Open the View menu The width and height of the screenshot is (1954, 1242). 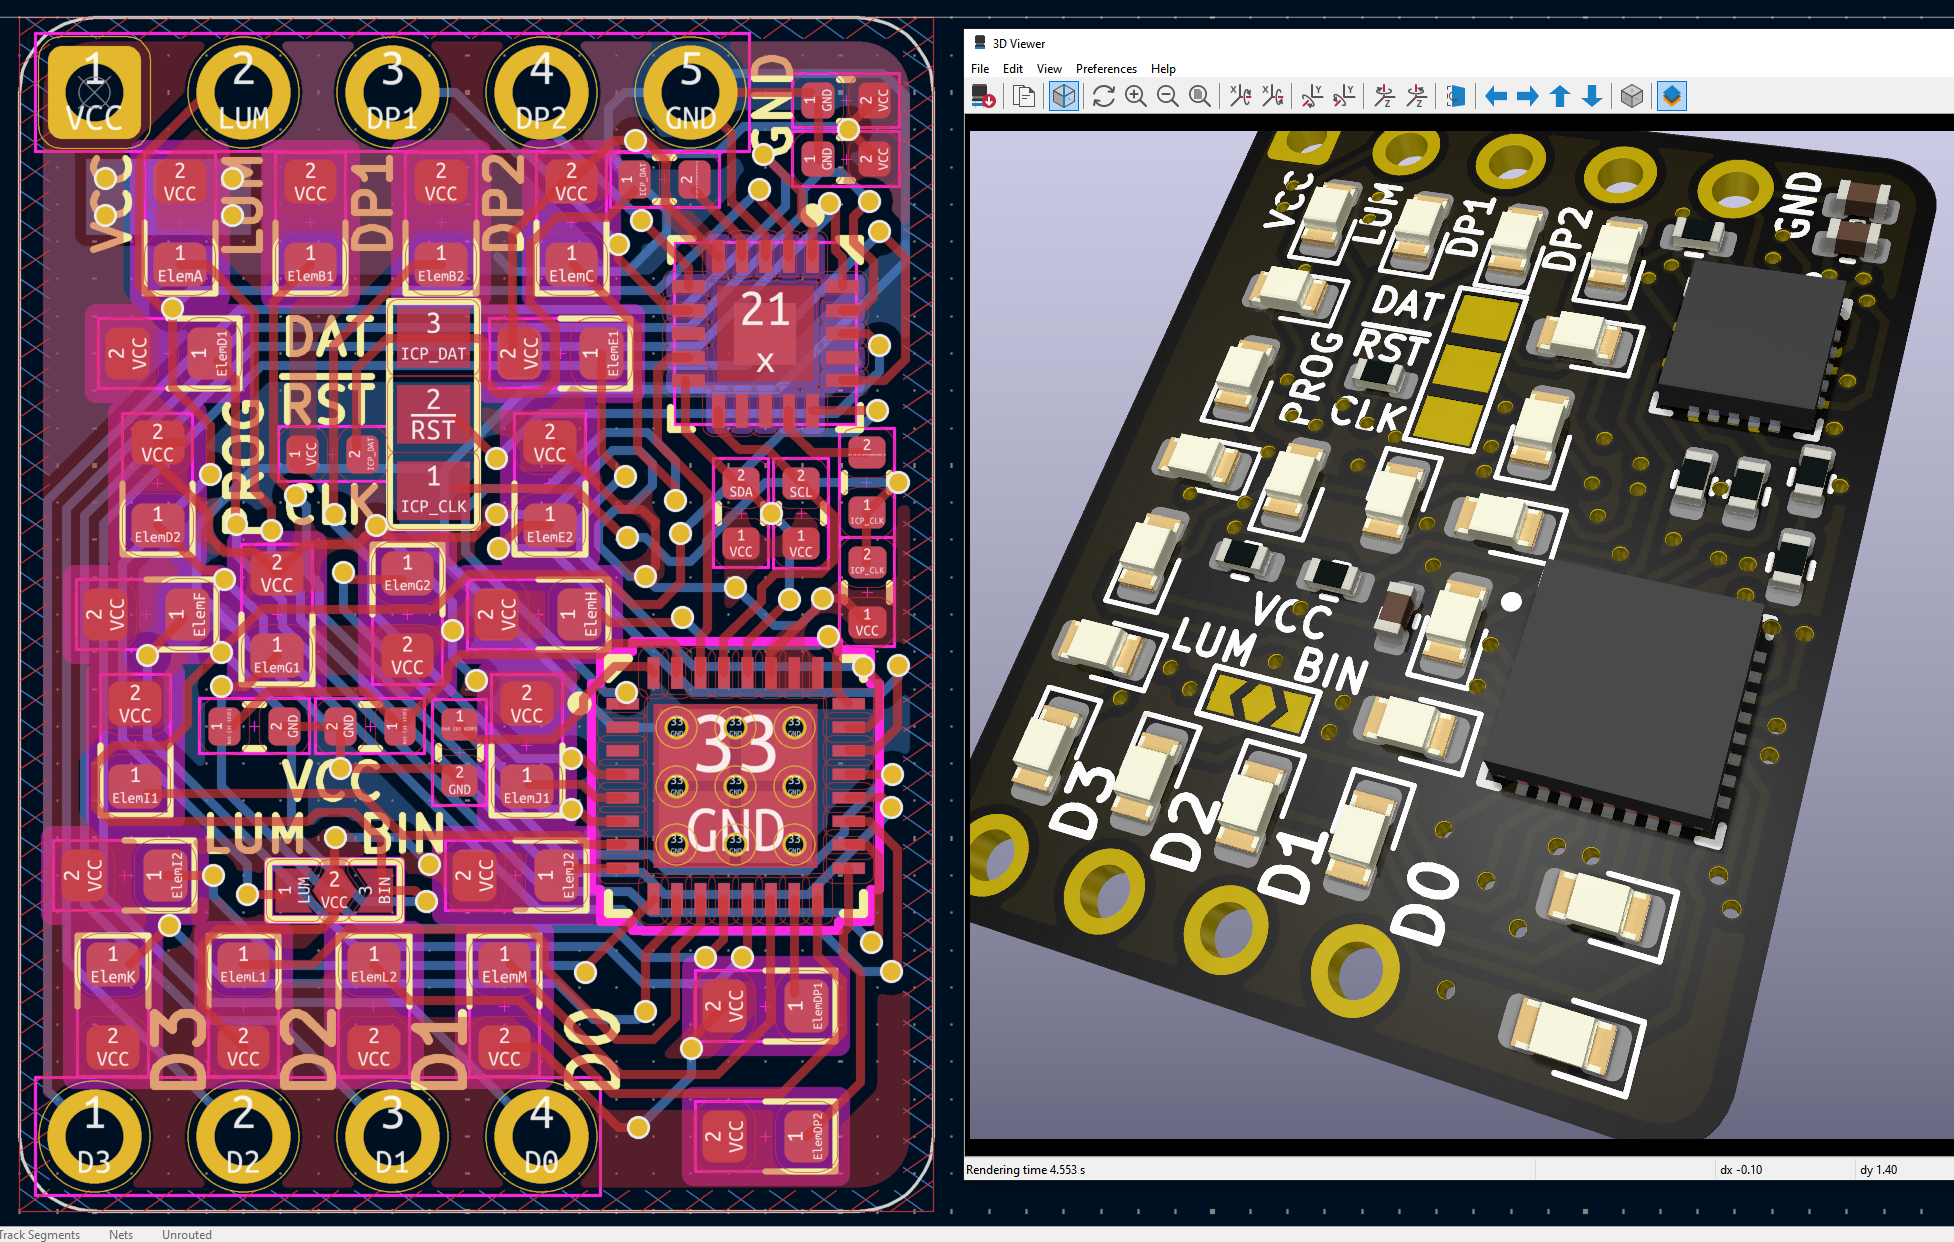1049,69
